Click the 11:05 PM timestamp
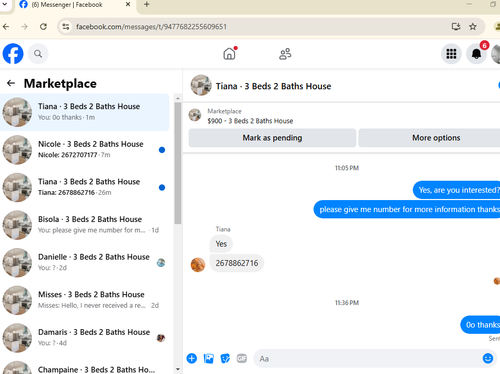500x374 pixels. (x=347, y=168)
